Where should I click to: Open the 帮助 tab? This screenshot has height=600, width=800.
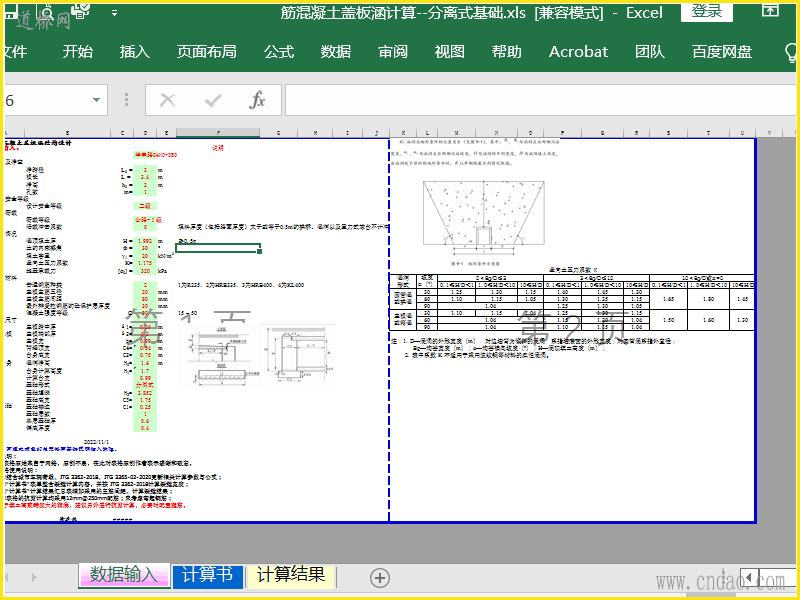(507, 52)
